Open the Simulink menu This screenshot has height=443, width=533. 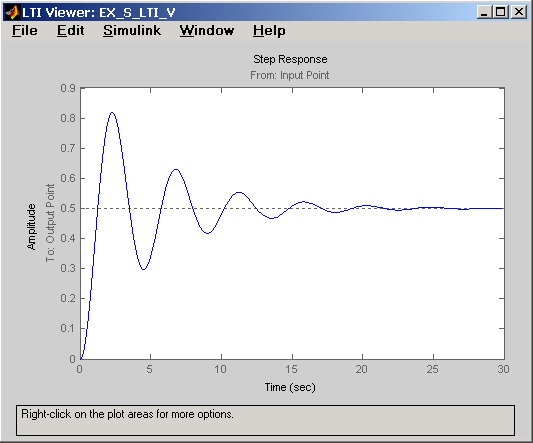132,31
